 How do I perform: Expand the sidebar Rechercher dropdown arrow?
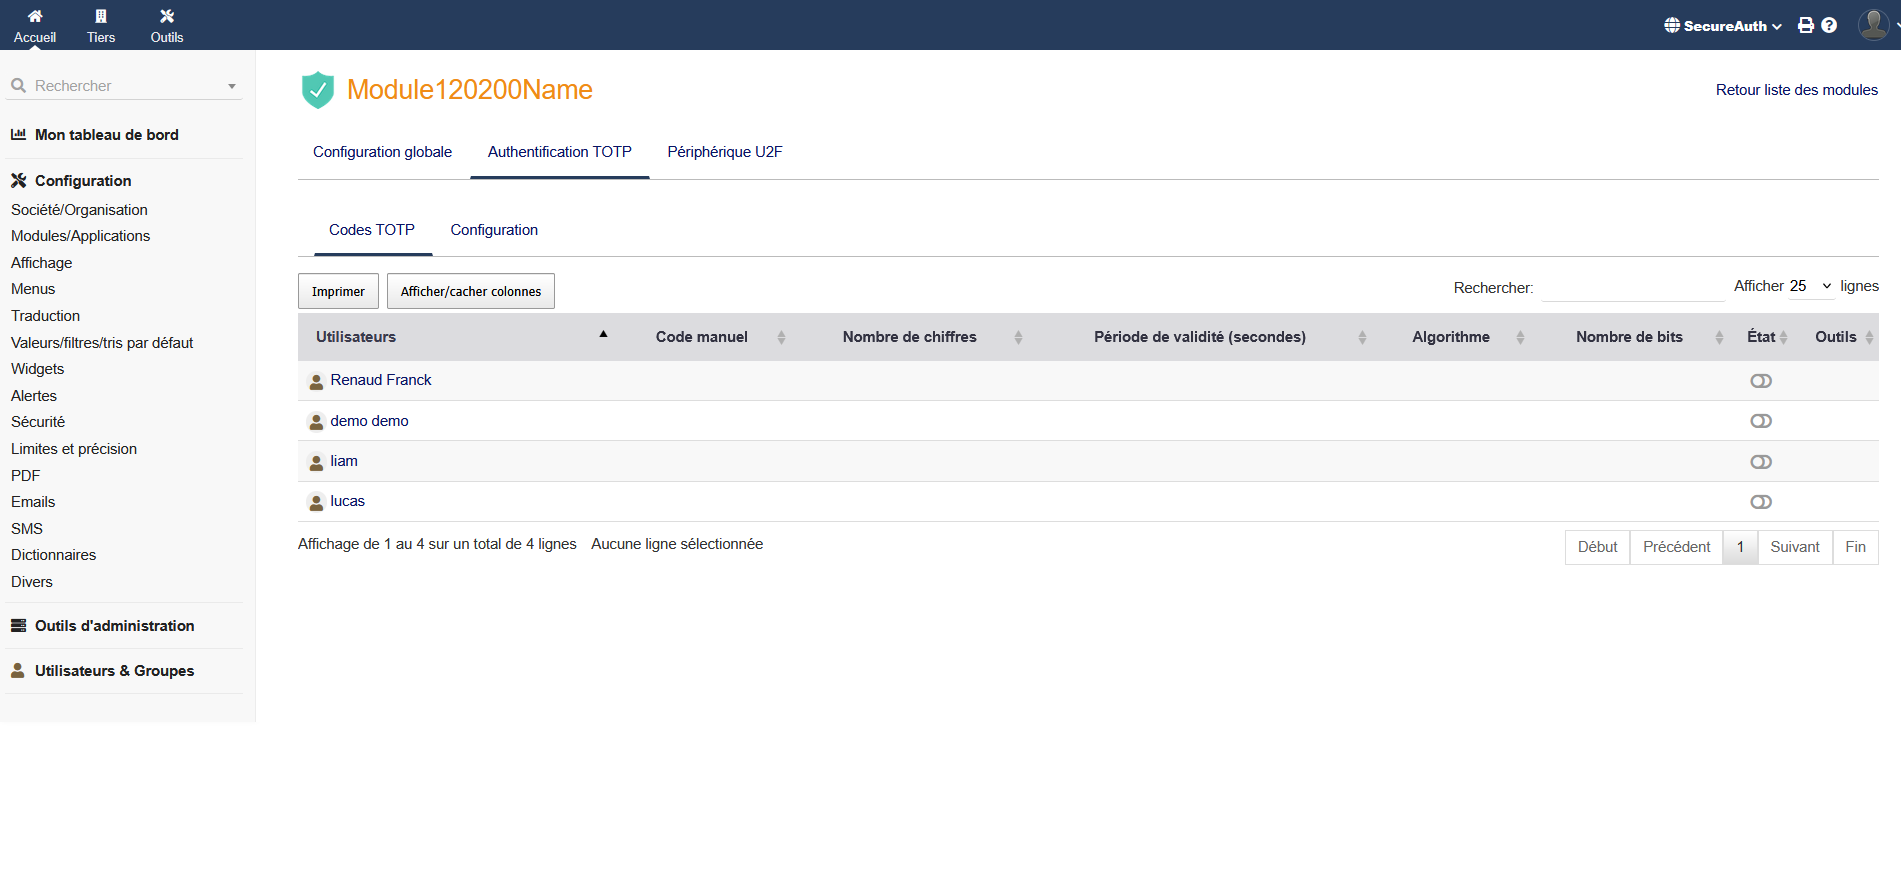click(x=232, y=87)
